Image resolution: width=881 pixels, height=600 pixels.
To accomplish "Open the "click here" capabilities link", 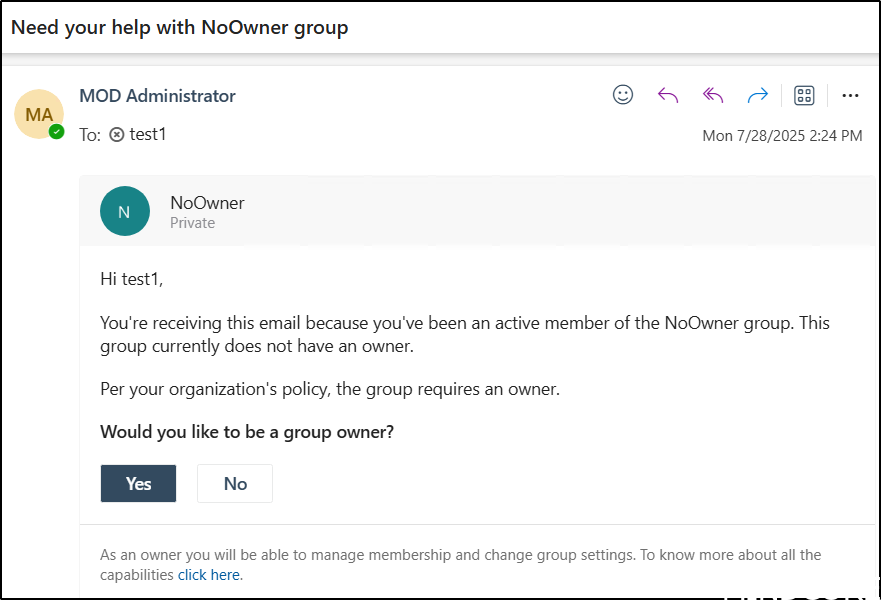I will 209,575.
